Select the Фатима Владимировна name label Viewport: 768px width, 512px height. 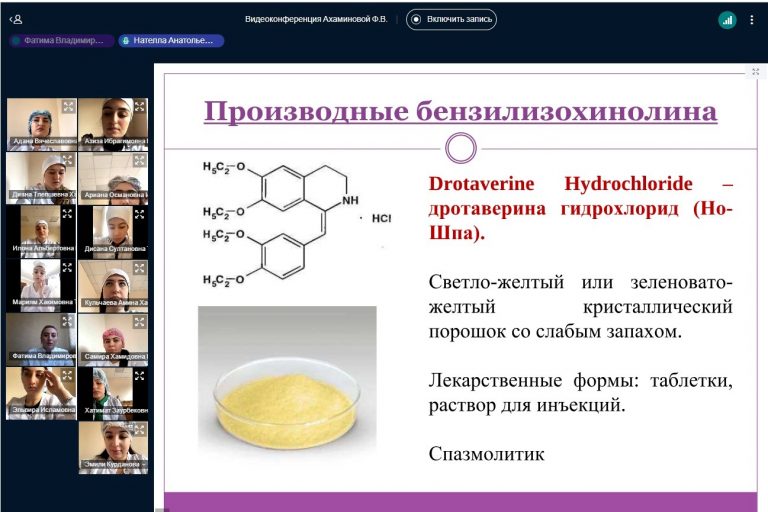point(44,356)
